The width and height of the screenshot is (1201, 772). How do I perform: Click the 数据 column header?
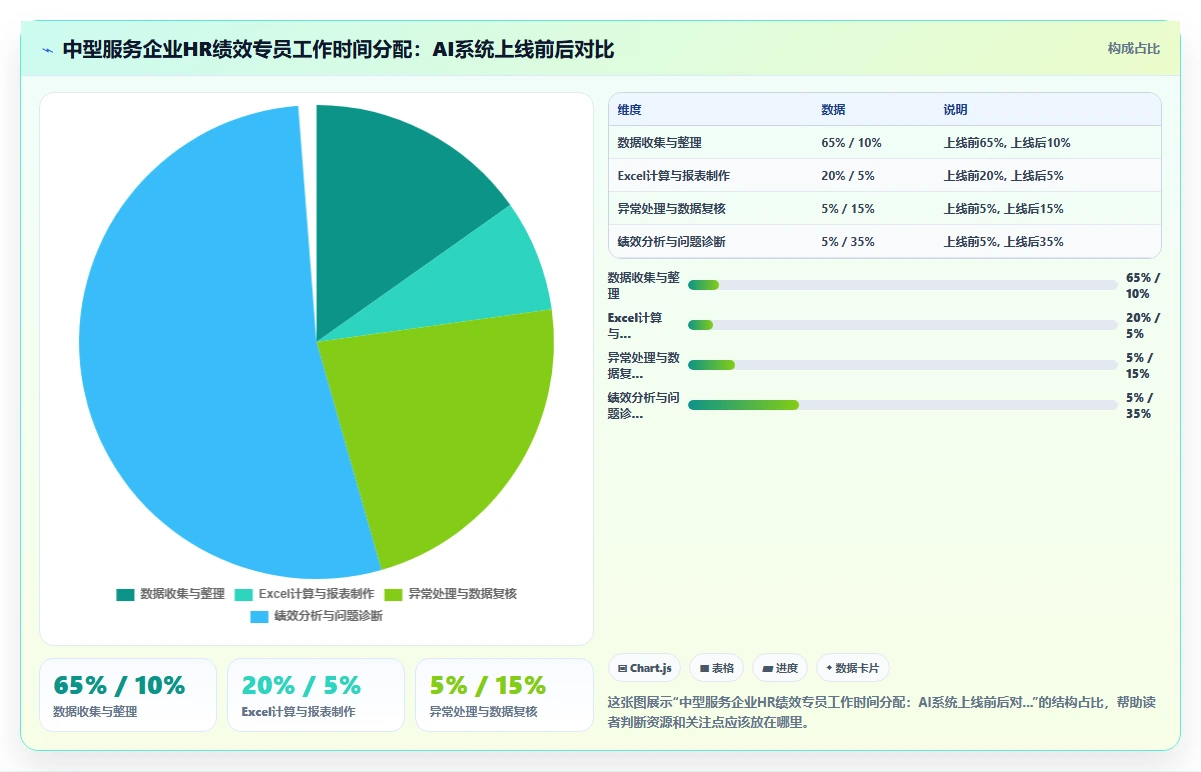coord(833,110)
